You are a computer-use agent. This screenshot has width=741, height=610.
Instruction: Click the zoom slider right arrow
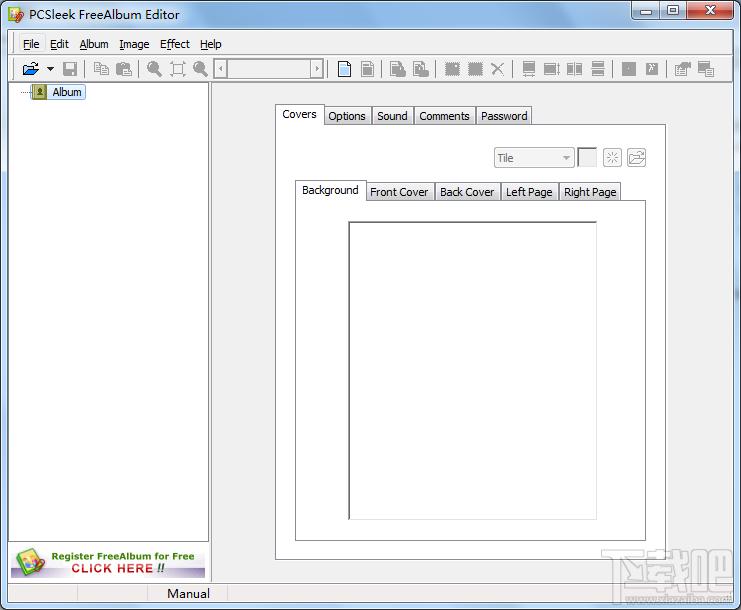pyautogui.click(x=317, y=69)
